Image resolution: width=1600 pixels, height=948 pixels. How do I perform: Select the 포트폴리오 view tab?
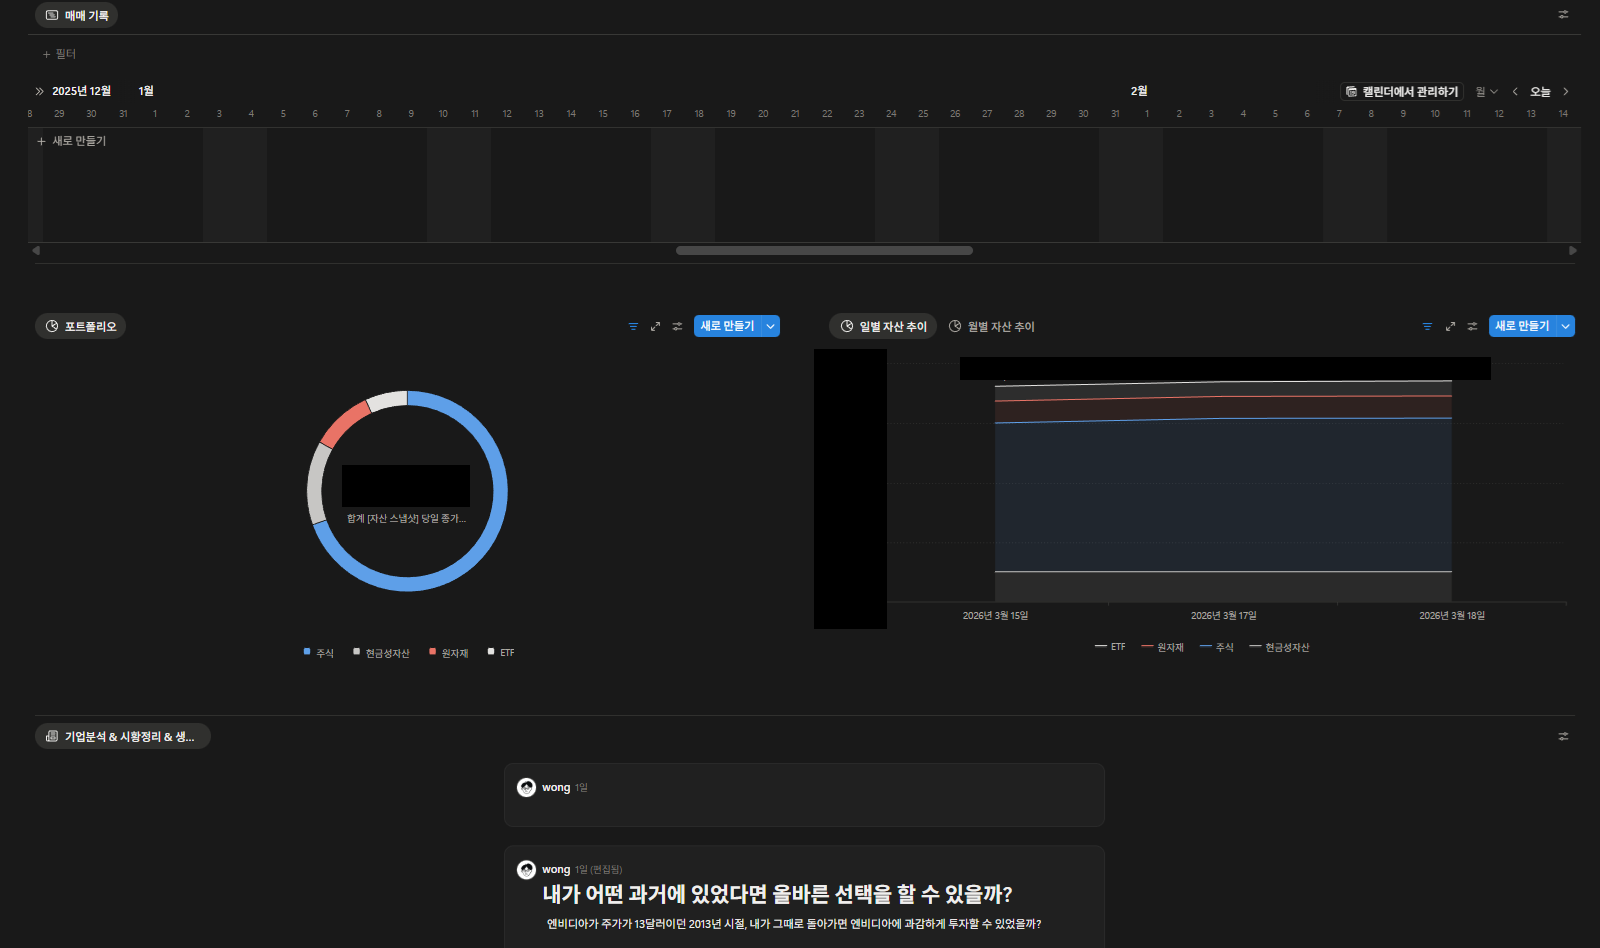coord(80,327)
